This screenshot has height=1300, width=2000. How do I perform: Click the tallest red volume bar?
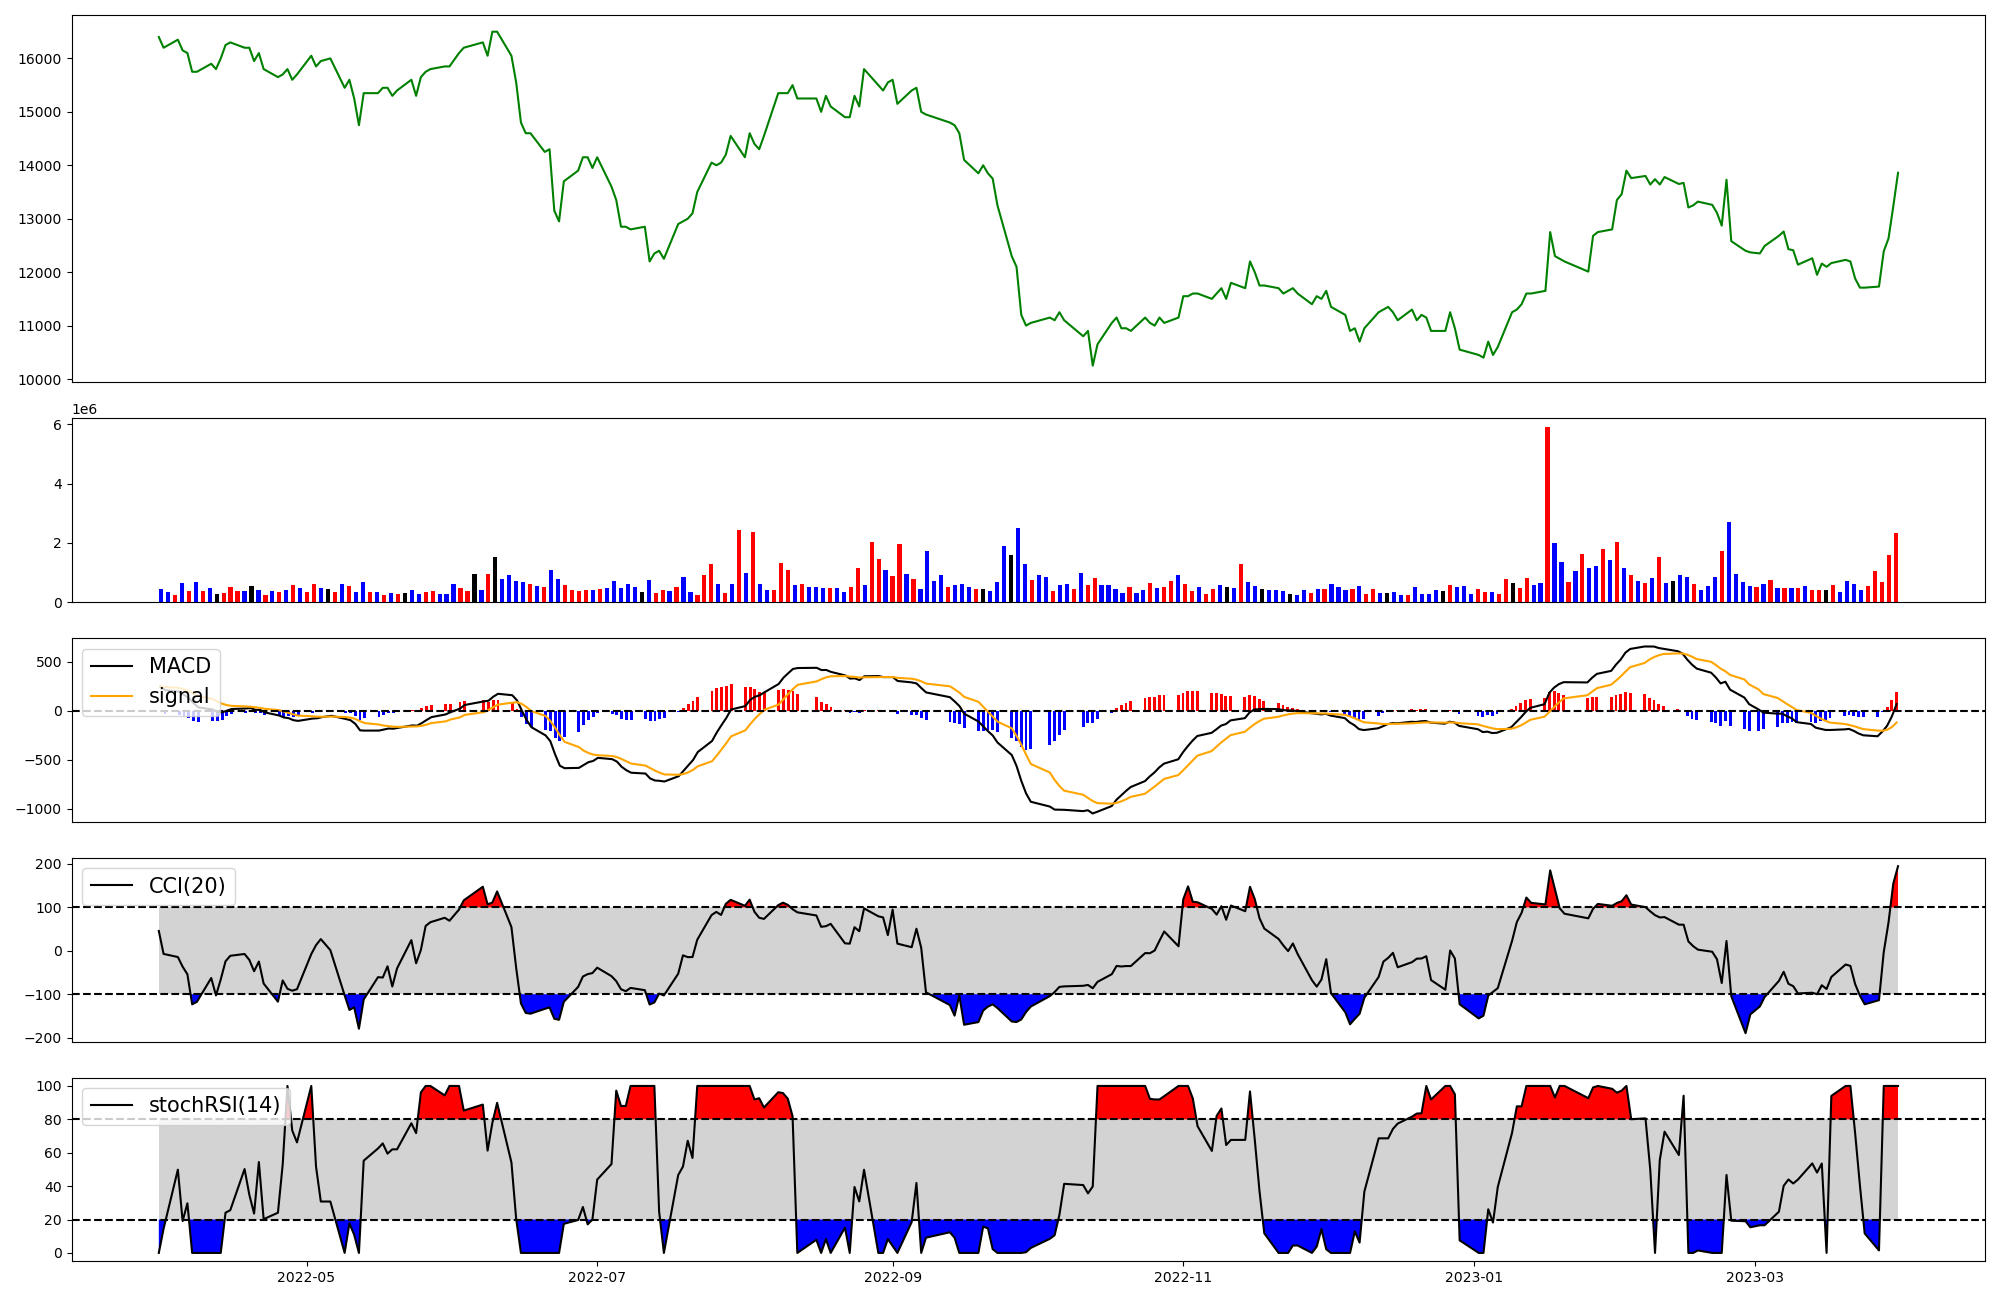click(x=1547, y=514)
